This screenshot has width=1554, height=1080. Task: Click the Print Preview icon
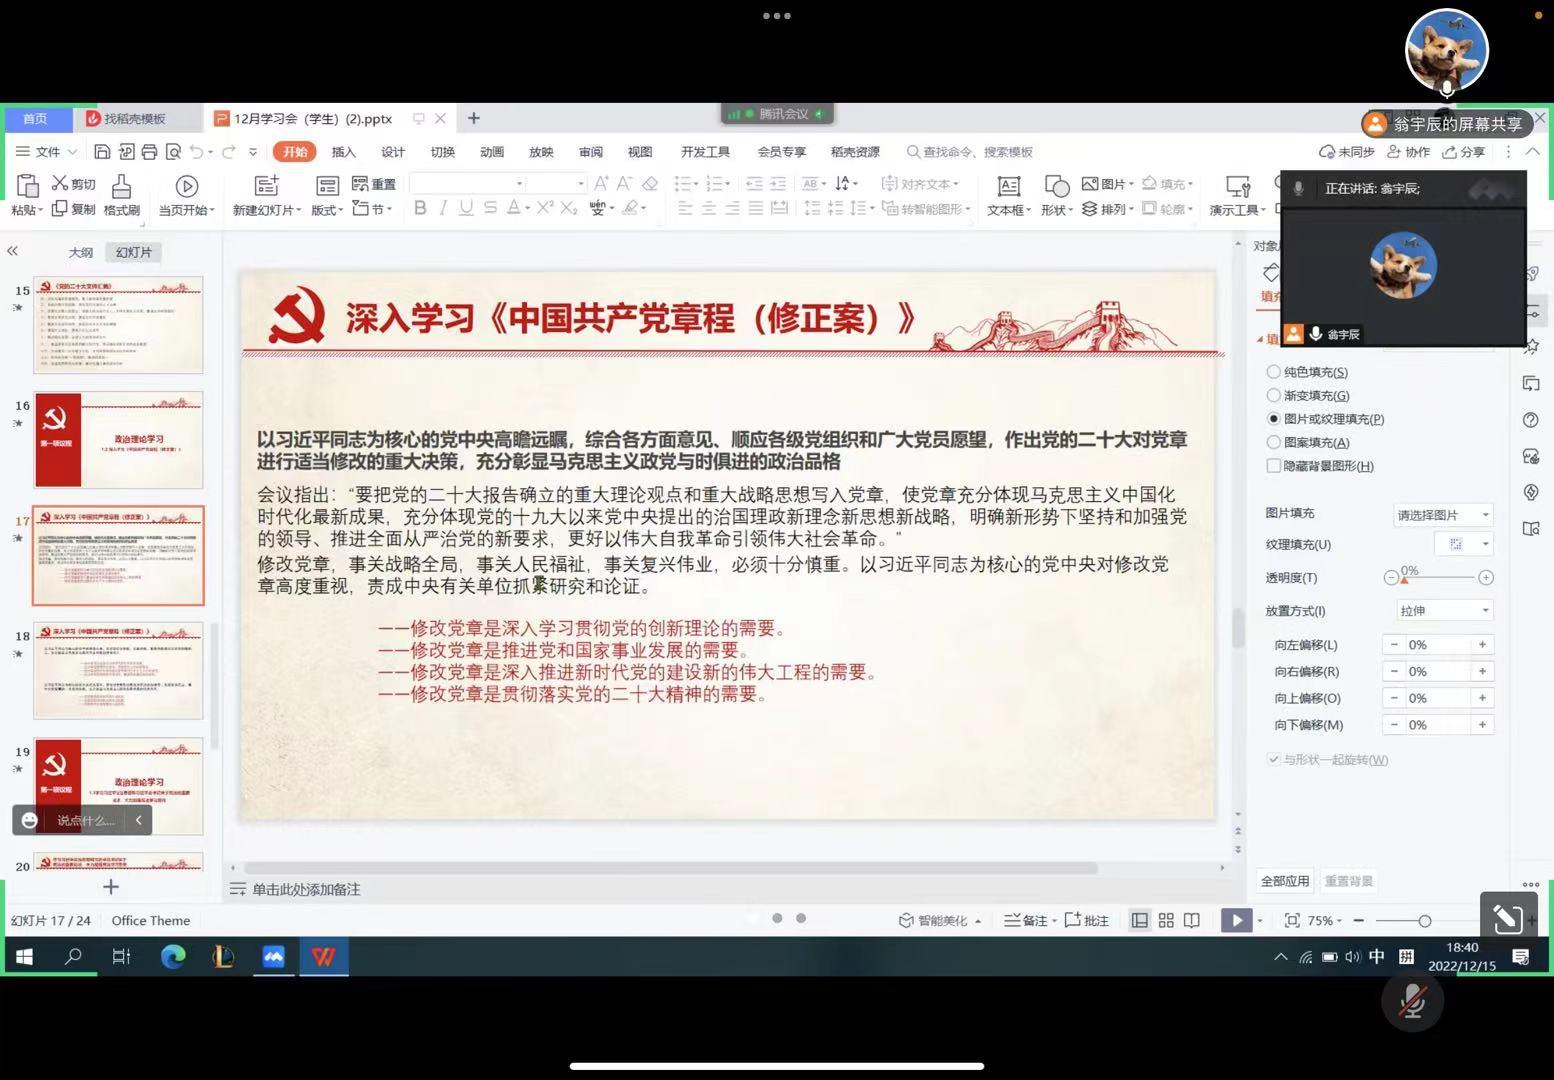coord(173,152)
